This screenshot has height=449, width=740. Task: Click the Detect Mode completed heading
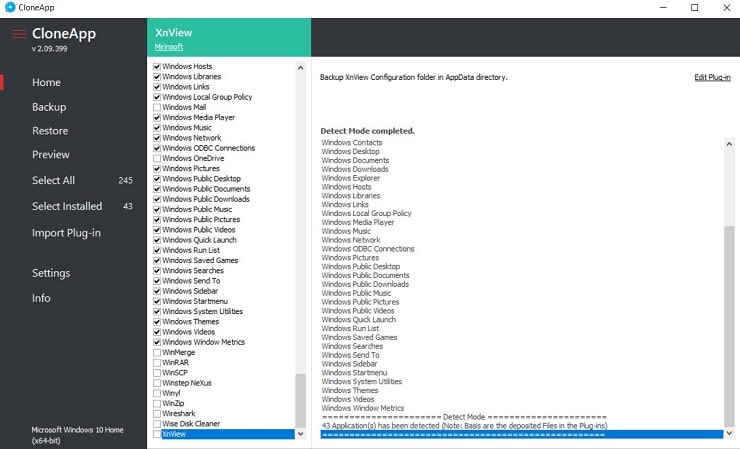[x=368, y=131]
